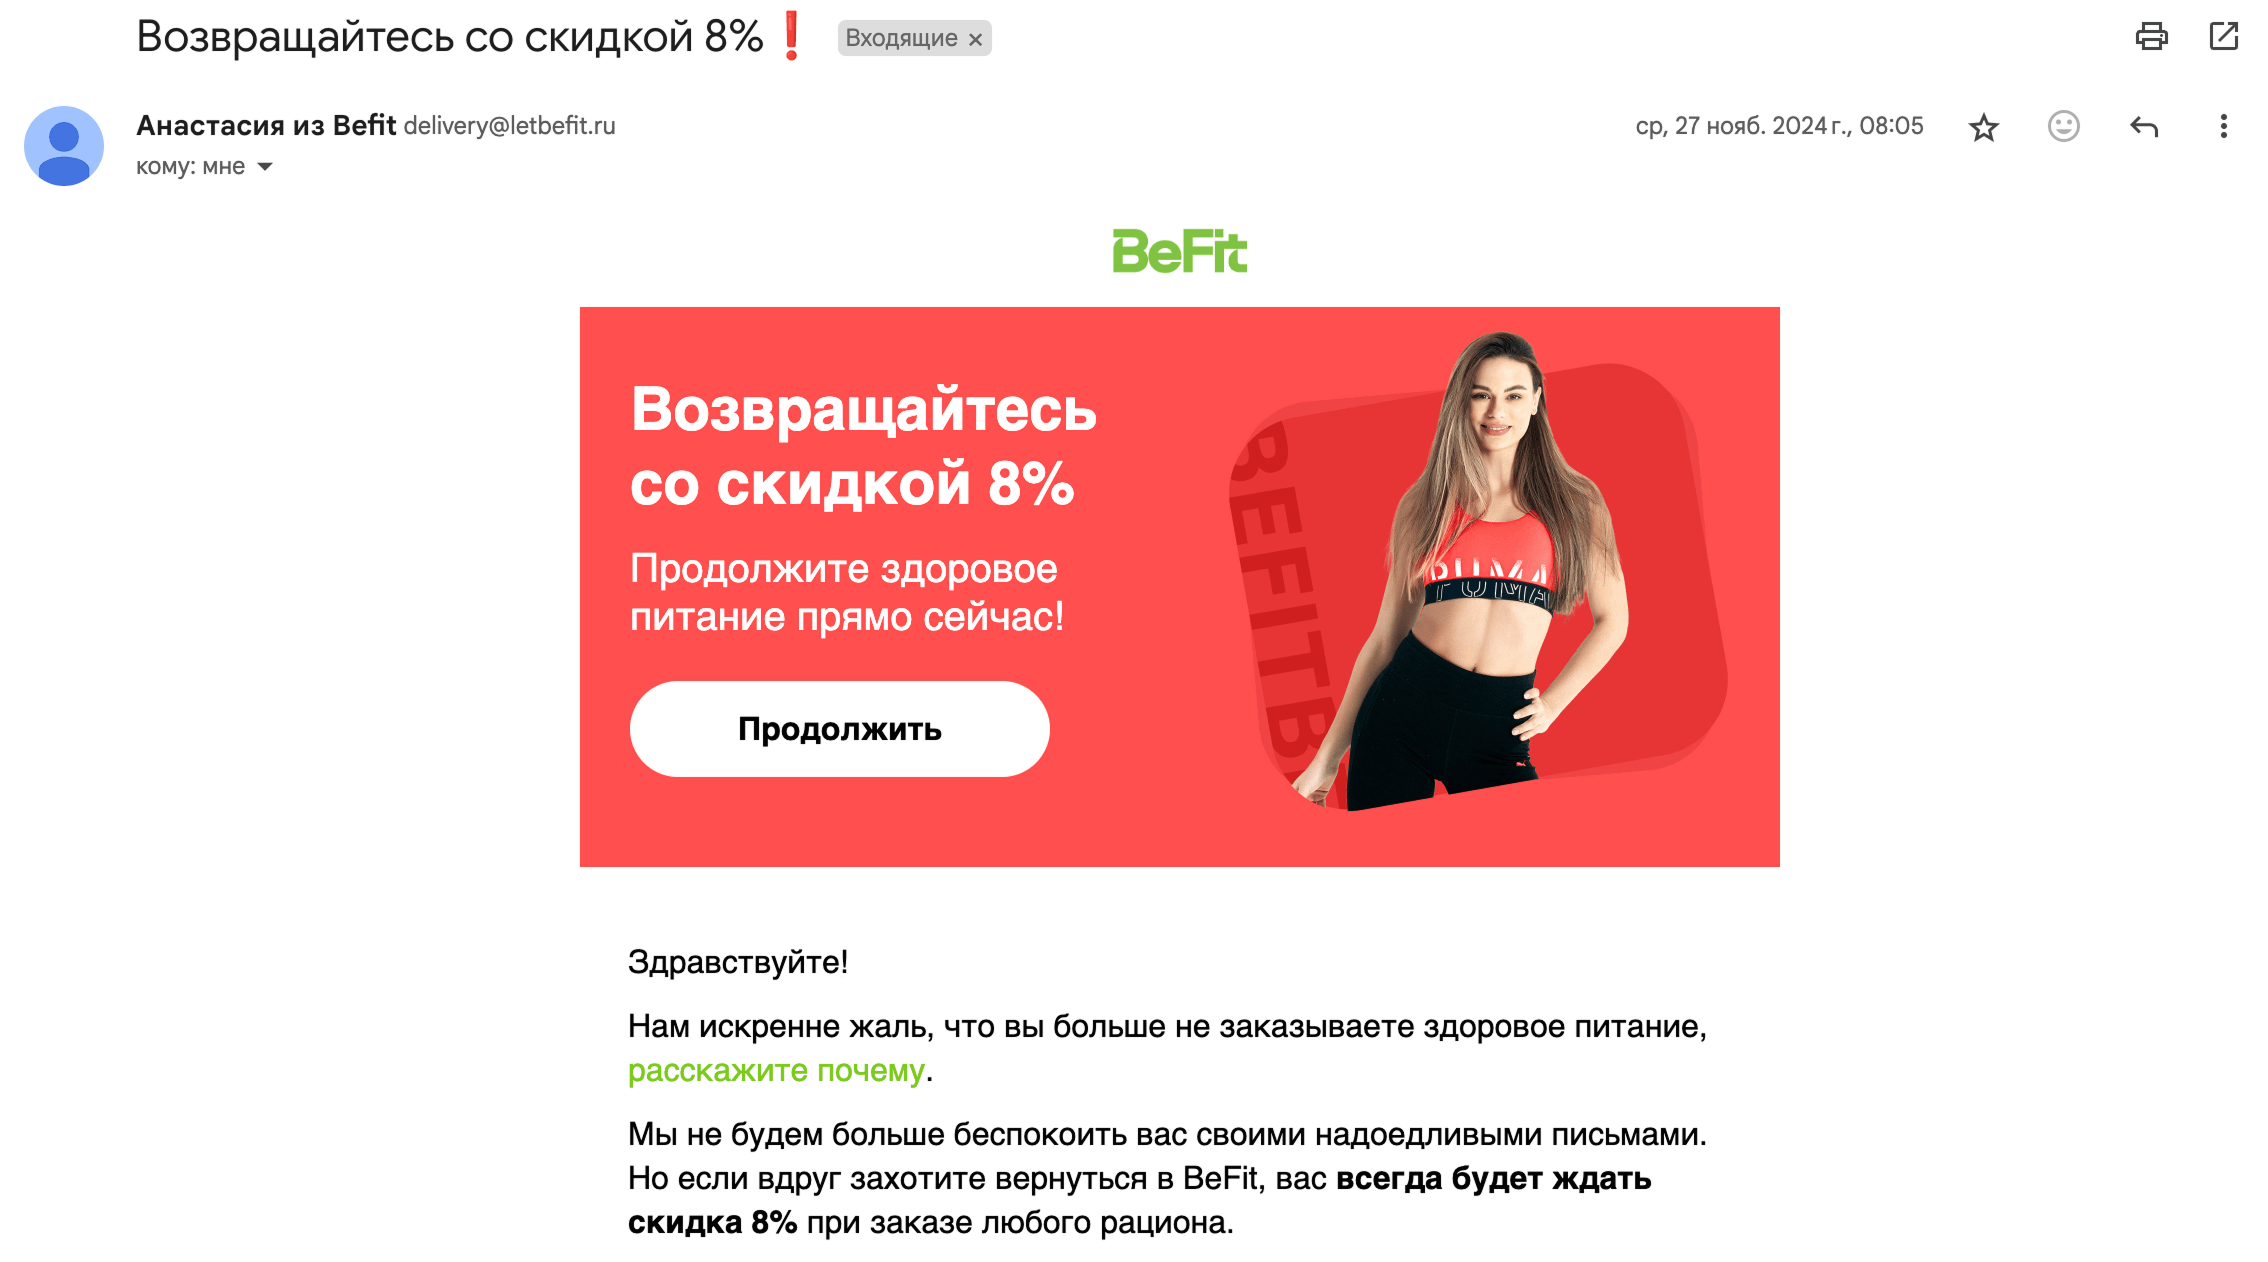Click the sender name Анастасия из Befit
This screenshot has width=2268, height=1262.
pos(266,125)
